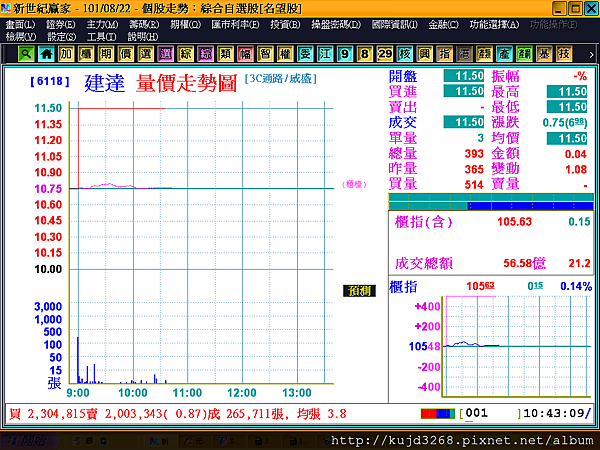Open the 櫃 toolbar icon
Image resolution: width=600 pixels, height=450 pixels.
click(x=86, y=54)
